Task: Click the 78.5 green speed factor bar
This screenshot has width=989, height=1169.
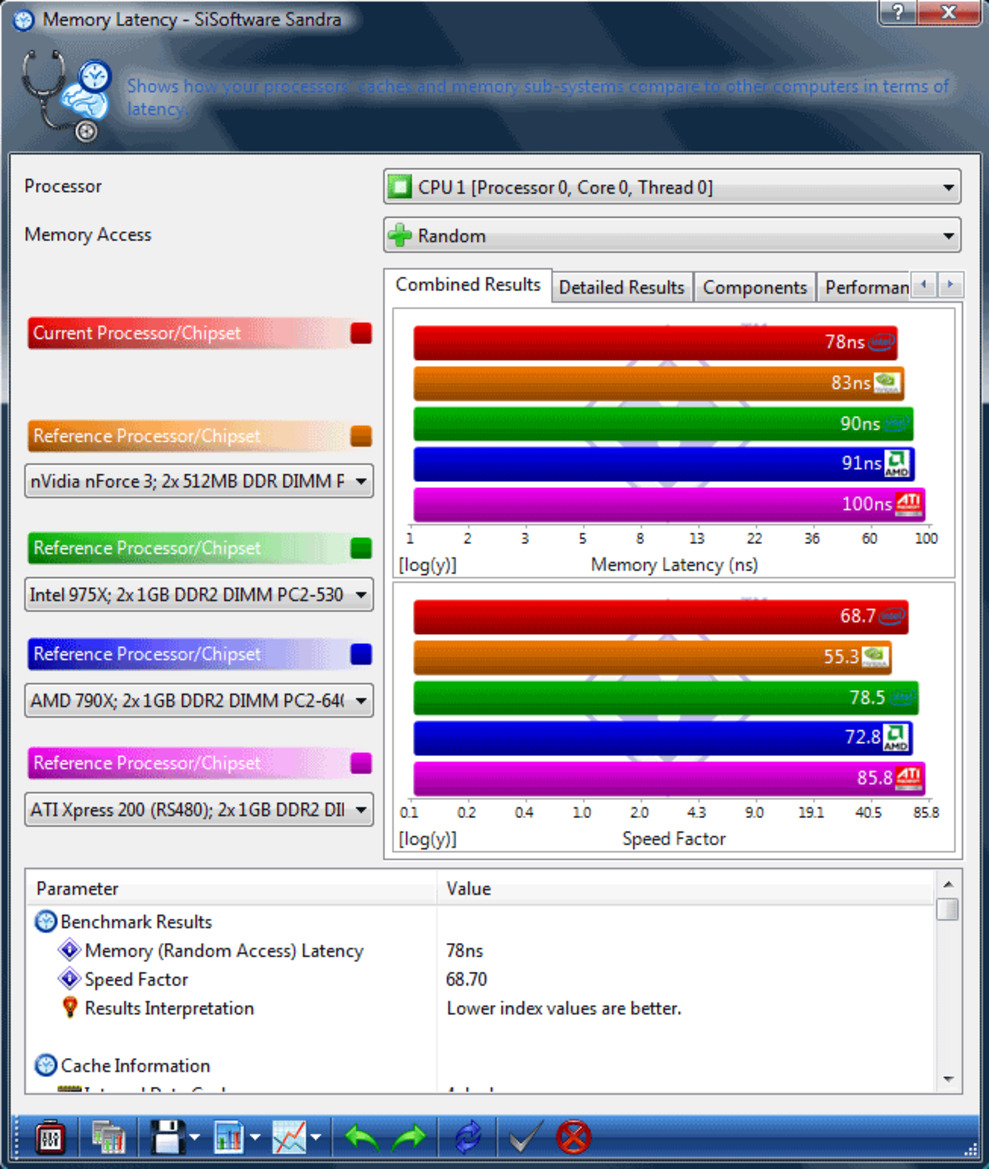Action: (x=666, y=698)
